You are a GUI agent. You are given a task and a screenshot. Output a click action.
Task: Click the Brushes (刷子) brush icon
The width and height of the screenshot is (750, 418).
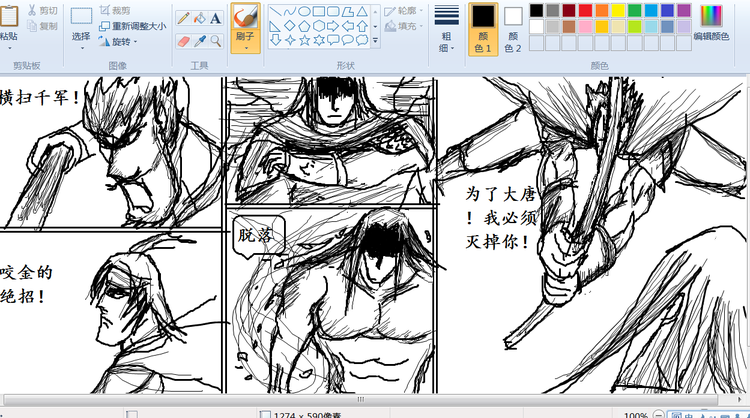click(x=245, y=17)
